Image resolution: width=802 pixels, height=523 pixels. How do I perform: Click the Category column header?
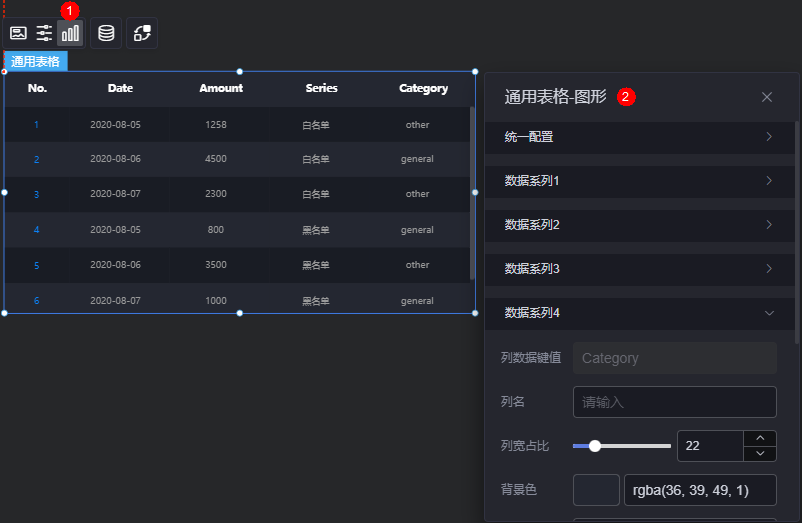click(423, 88)
